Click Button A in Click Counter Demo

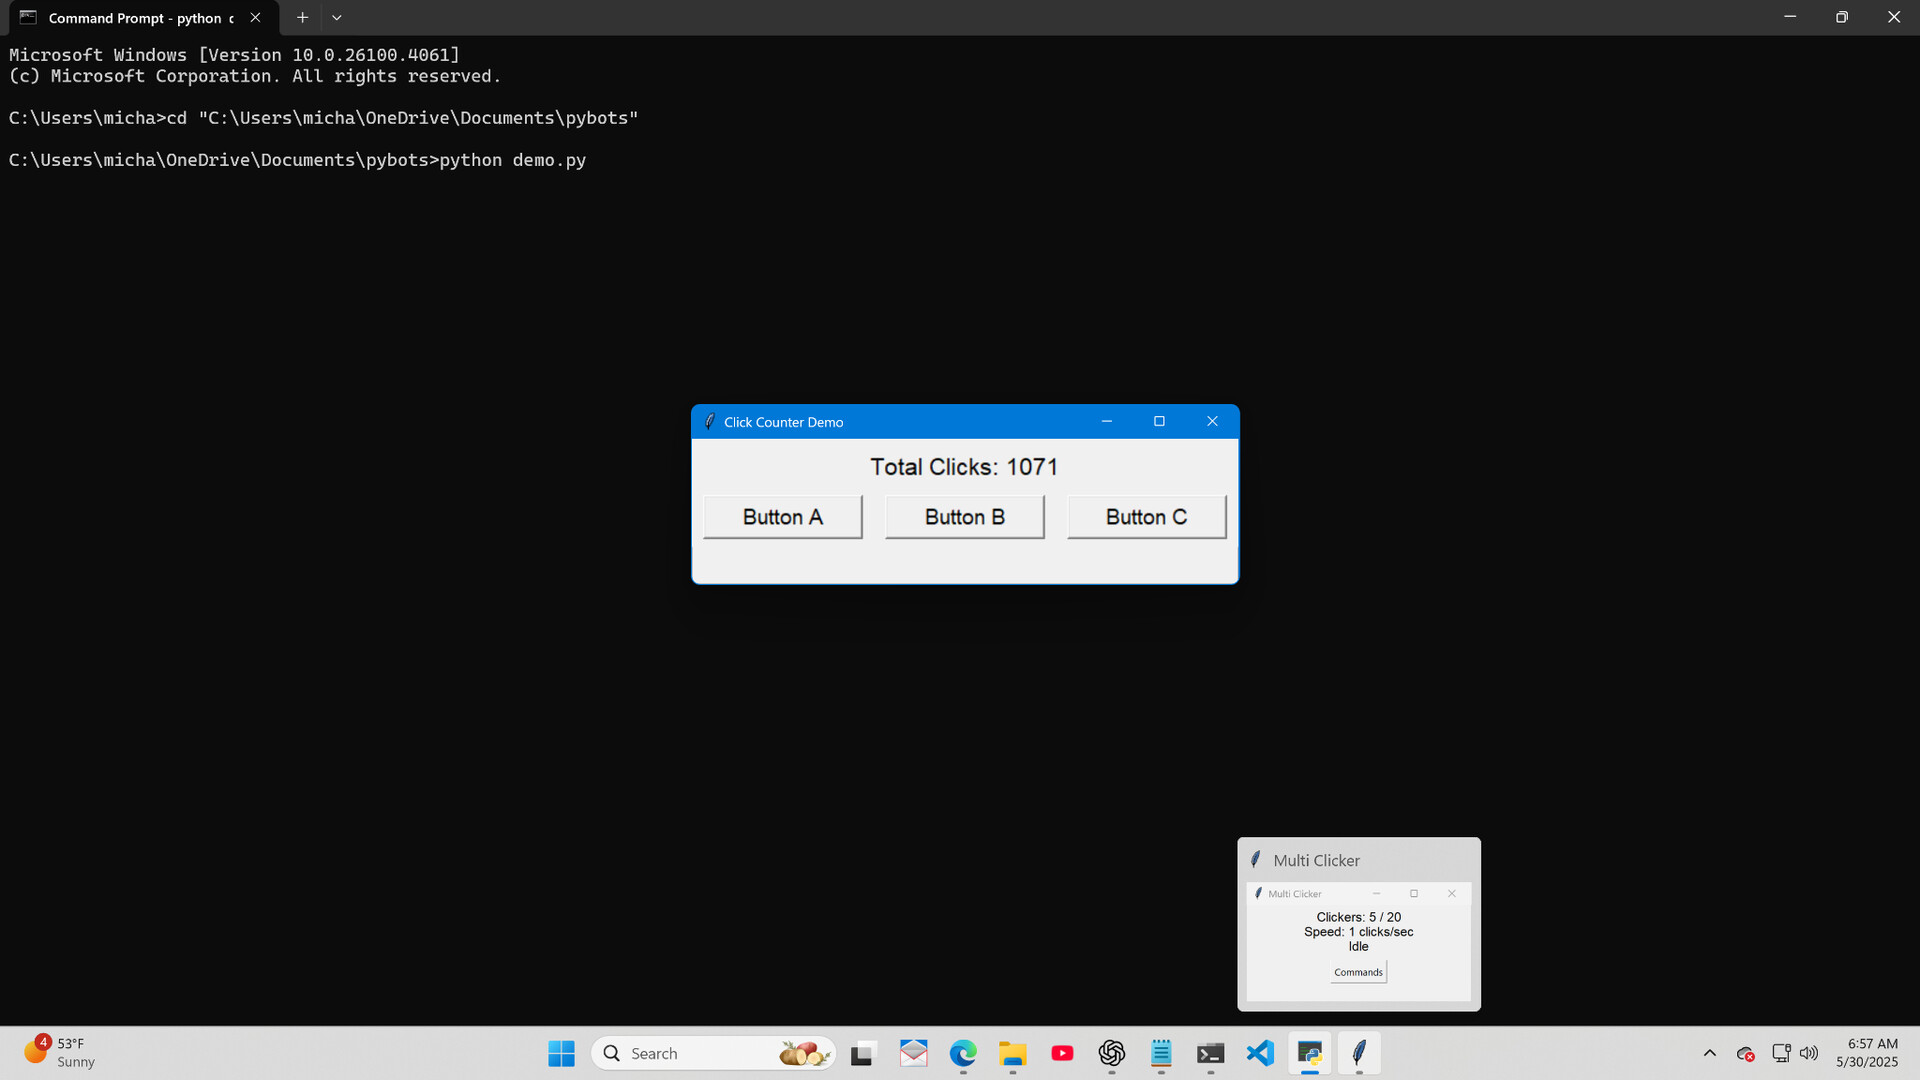click(782, 517)
